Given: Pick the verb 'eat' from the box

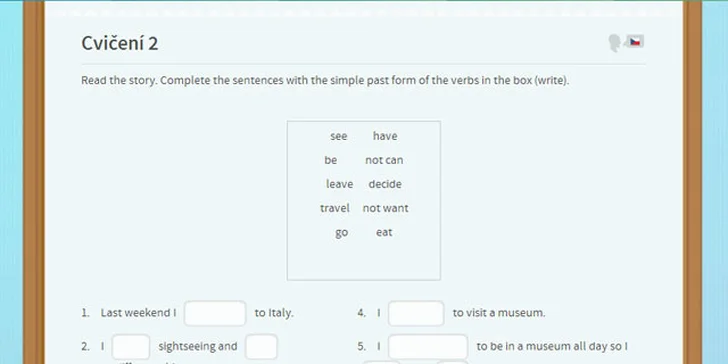Looking at the screenshot, I should tap(384, 233).
